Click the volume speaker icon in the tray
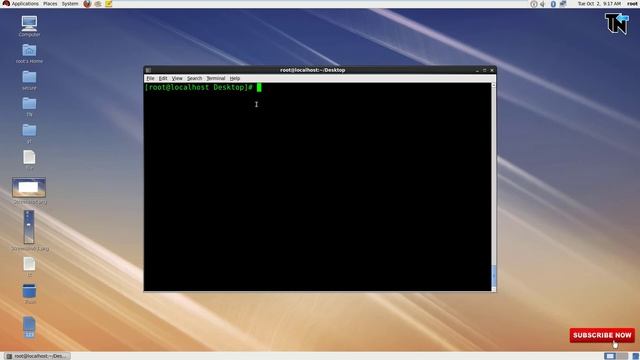 [x=543, y=4]
